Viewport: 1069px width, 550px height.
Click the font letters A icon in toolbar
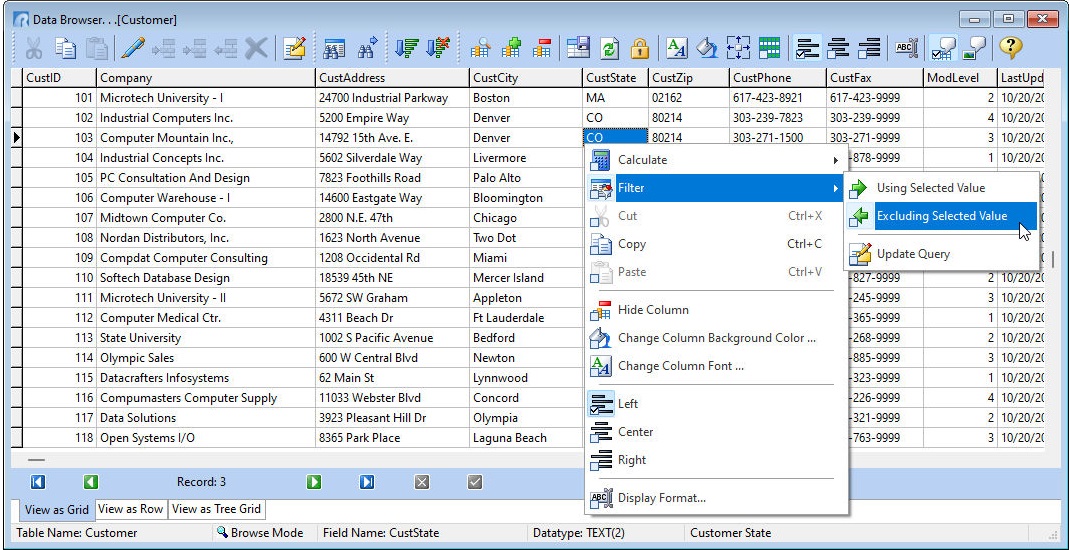pyautogui.click(x=676, y=48)
